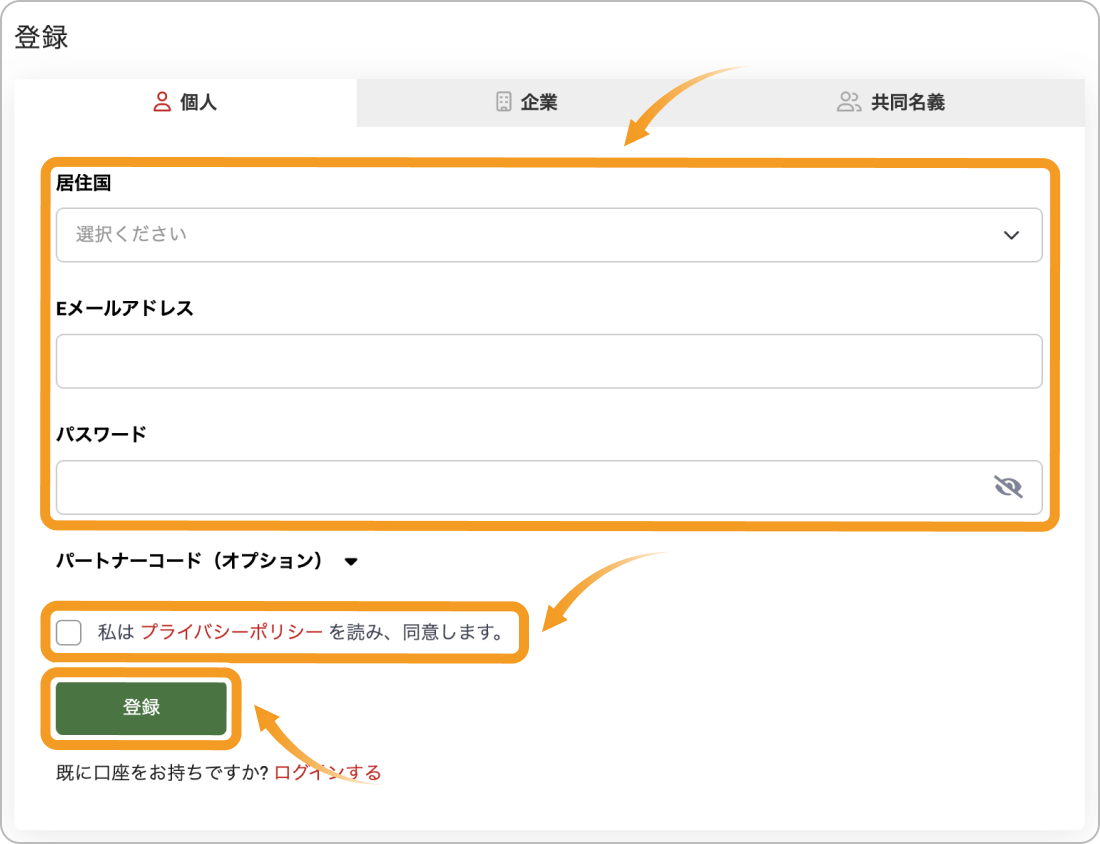Focus the パスワード input field

click(549, 488)
